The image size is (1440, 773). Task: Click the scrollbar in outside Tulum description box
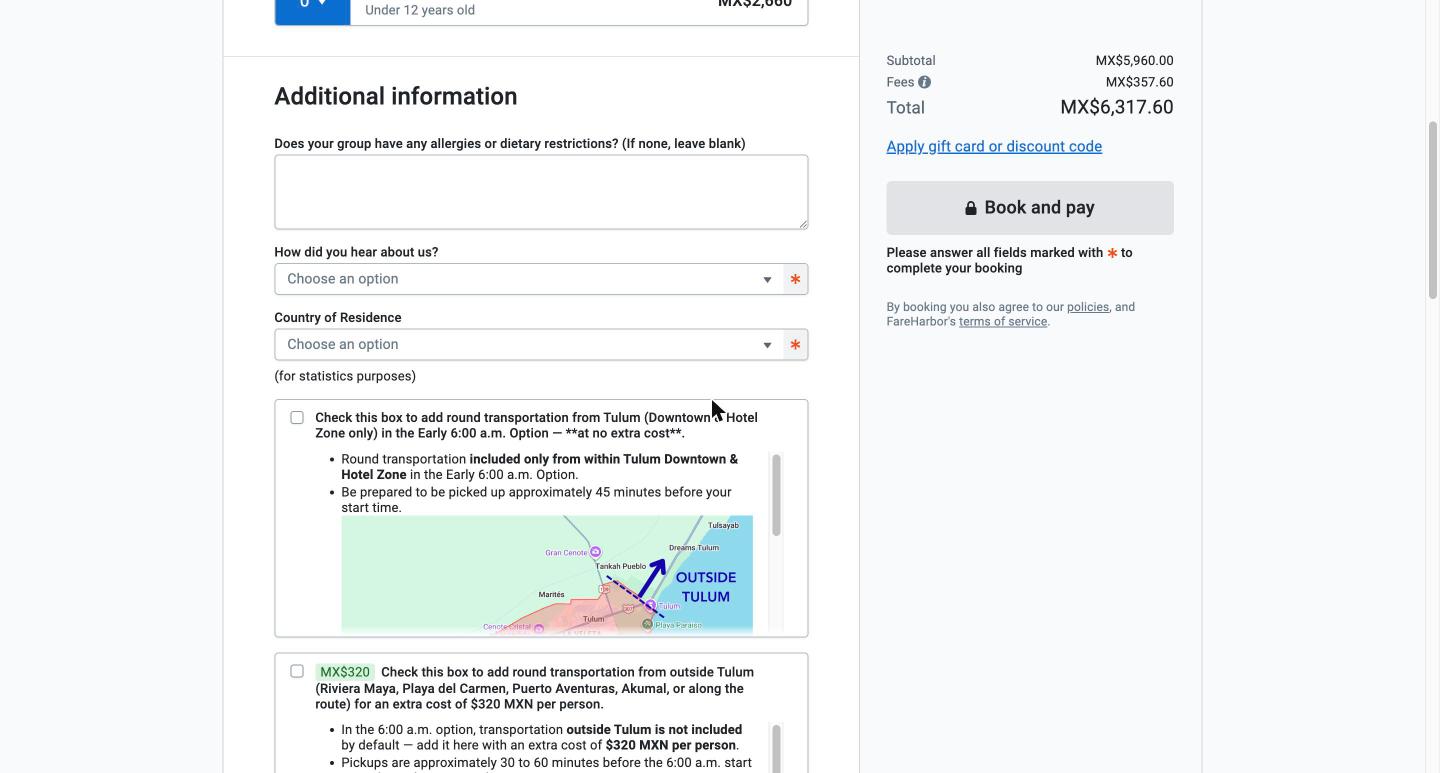click(775, 748)
